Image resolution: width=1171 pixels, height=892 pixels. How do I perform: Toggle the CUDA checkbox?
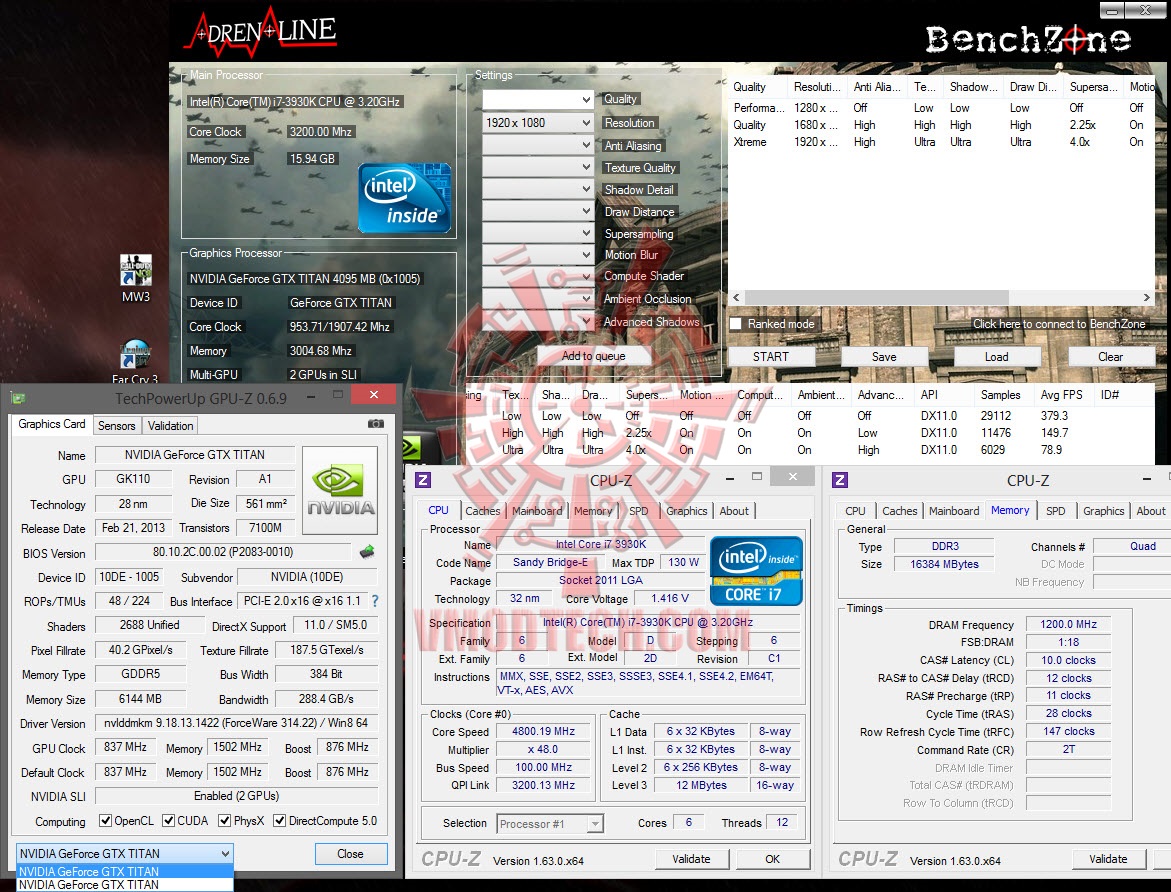click(x=169, y=820)
